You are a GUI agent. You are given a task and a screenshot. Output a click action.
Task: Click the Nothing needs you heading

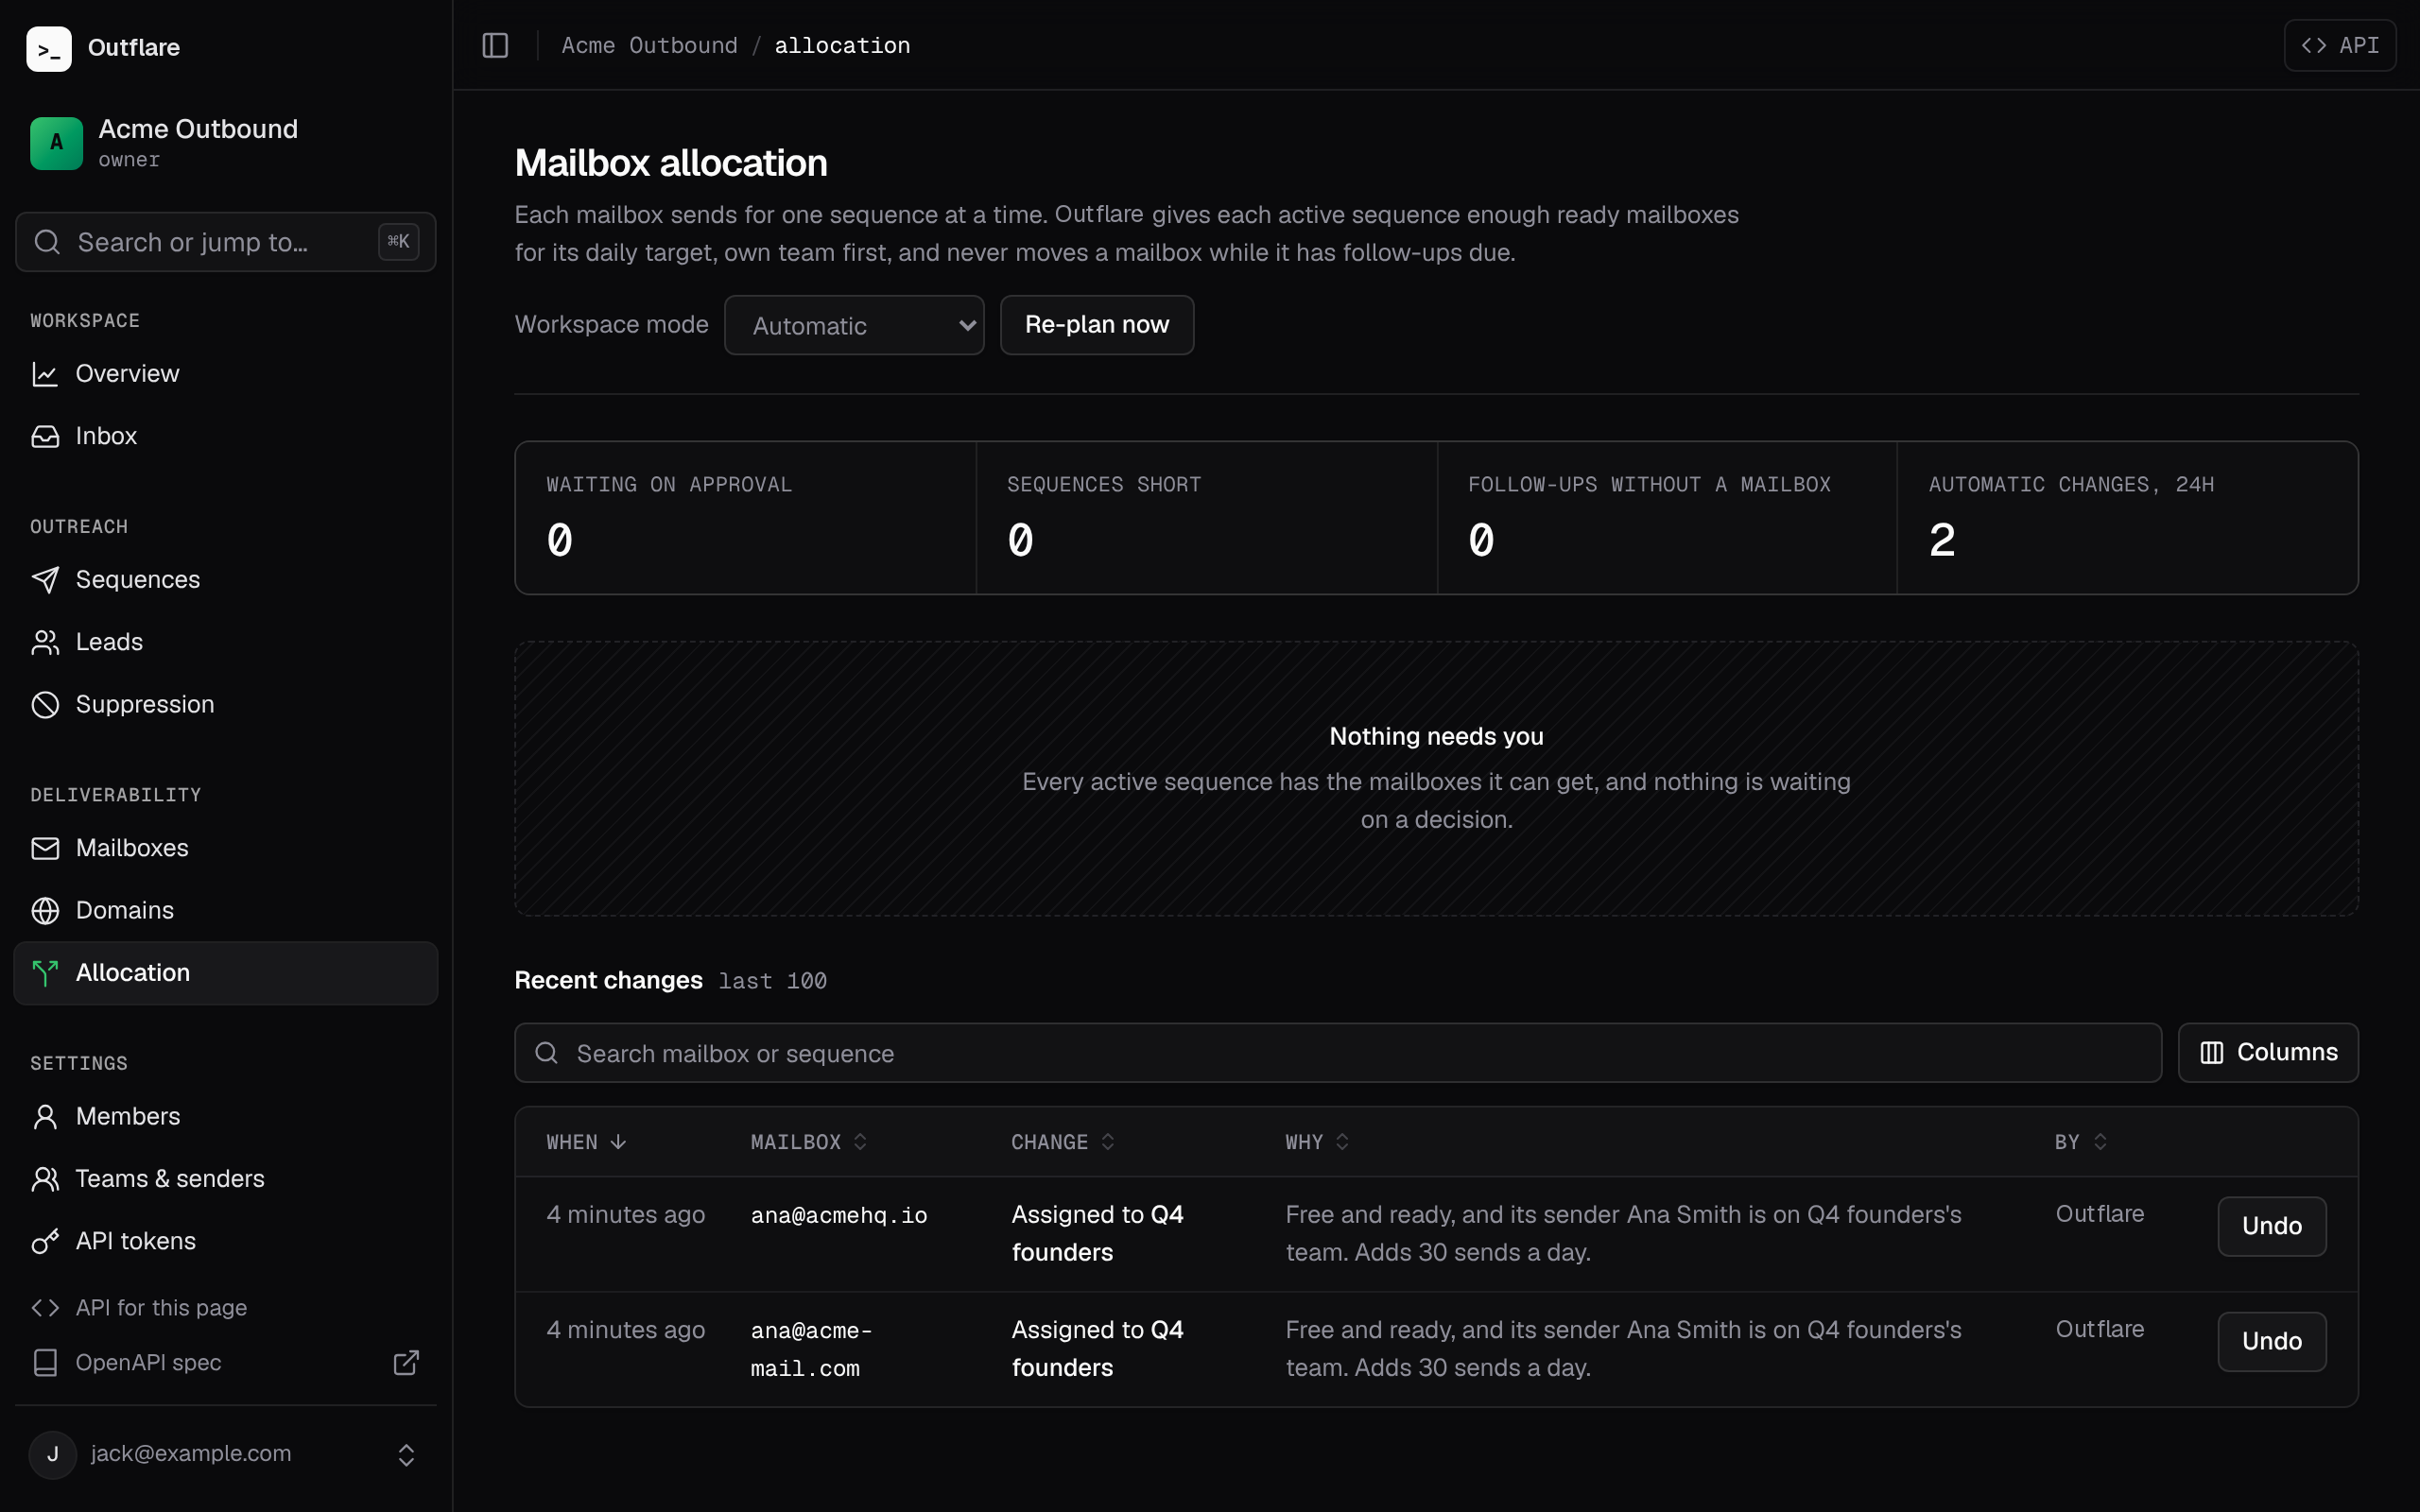pos(1436,737)
